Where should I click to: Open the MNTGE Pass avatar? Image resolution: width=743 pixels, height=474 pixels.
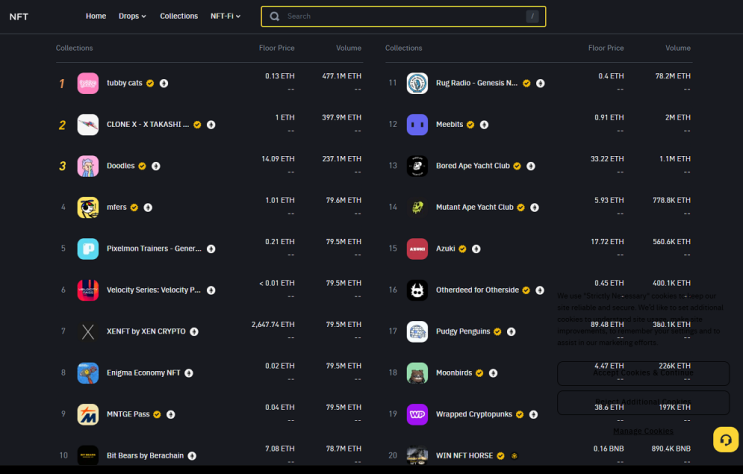[88, 414]
